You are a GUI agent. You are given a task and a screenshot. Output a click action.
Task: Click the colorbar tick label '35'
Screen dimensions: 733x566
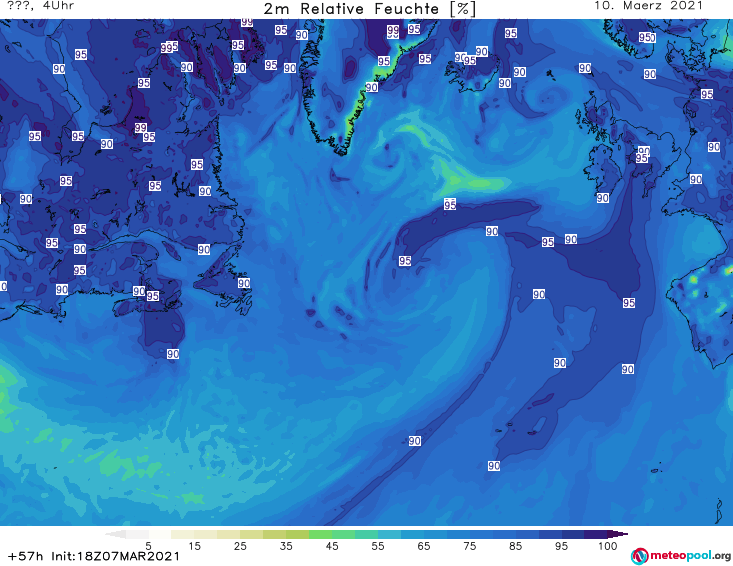point(286,546)
